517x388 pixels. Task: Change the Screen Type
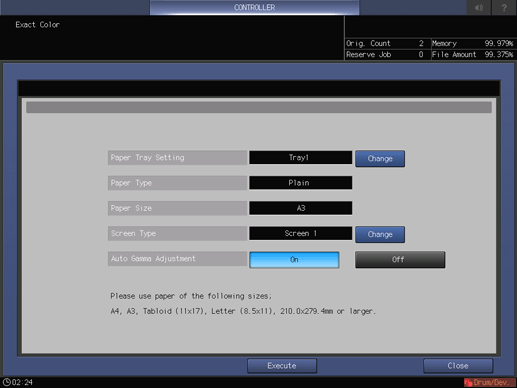[380, 234]
